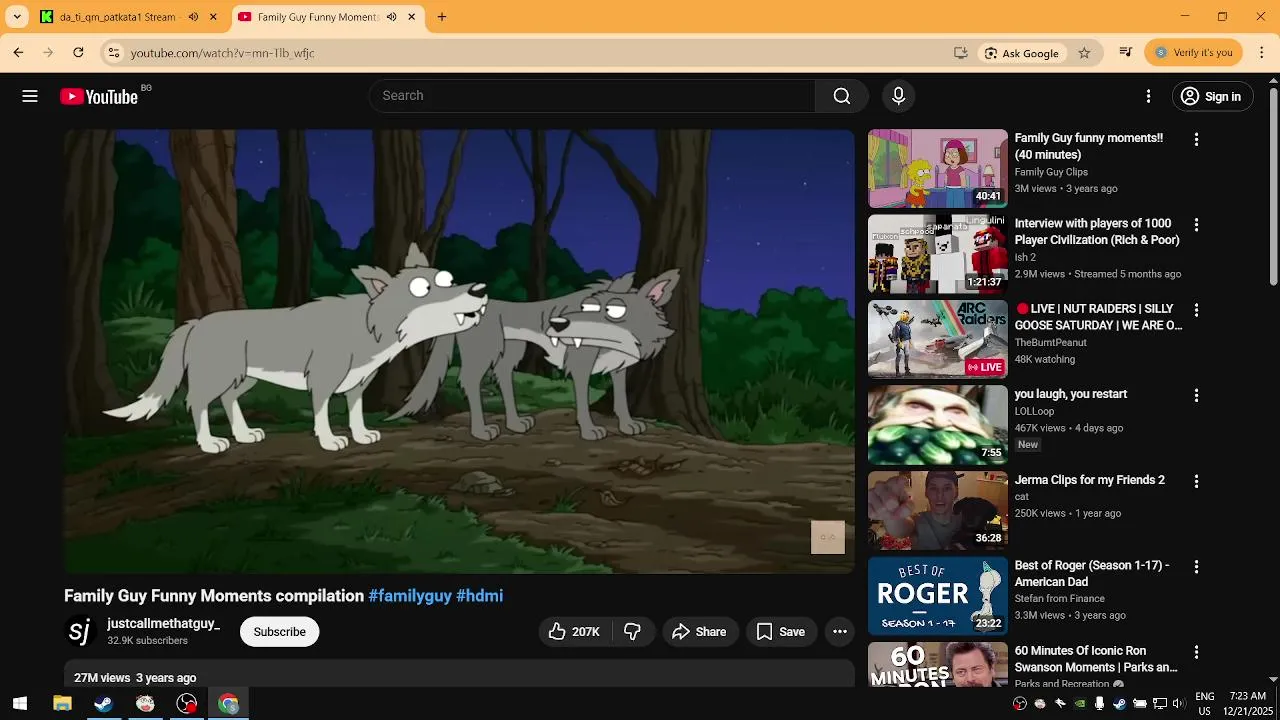
Task: Like the video with thumbs up
Action: [x=574, y=632]
